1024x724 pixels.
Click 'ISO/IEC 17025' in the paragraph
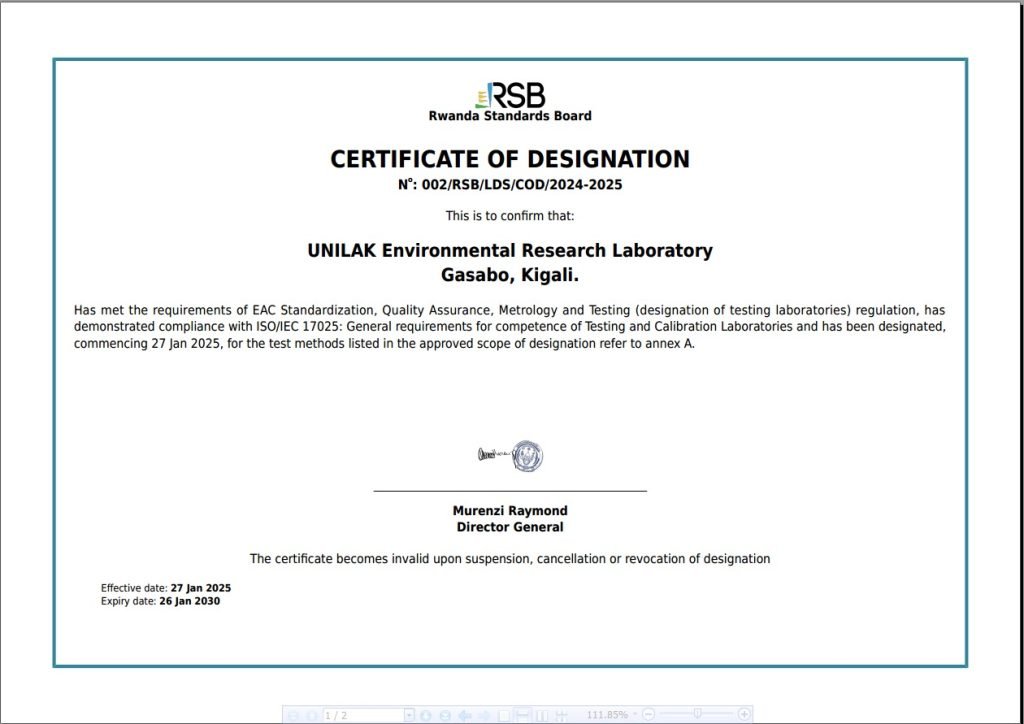point(297,326)
